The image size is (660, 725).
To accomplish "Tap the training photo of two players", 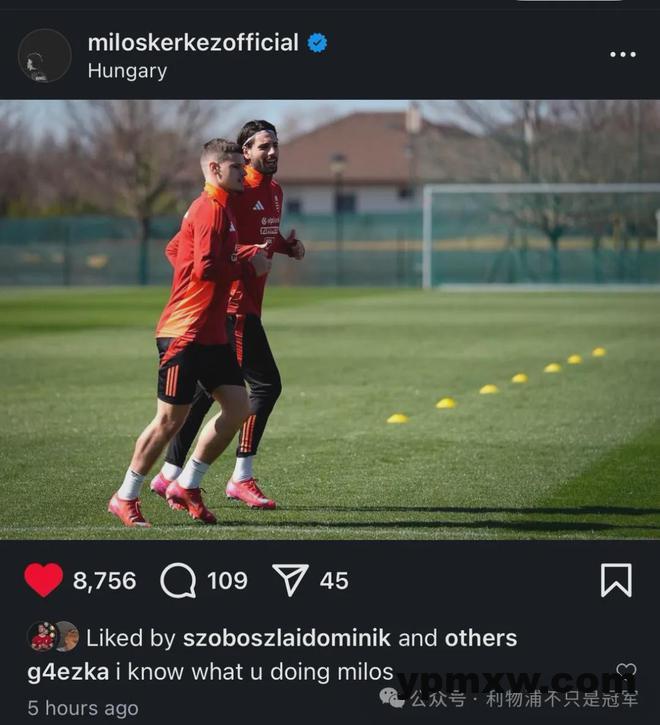I will 330,320.
